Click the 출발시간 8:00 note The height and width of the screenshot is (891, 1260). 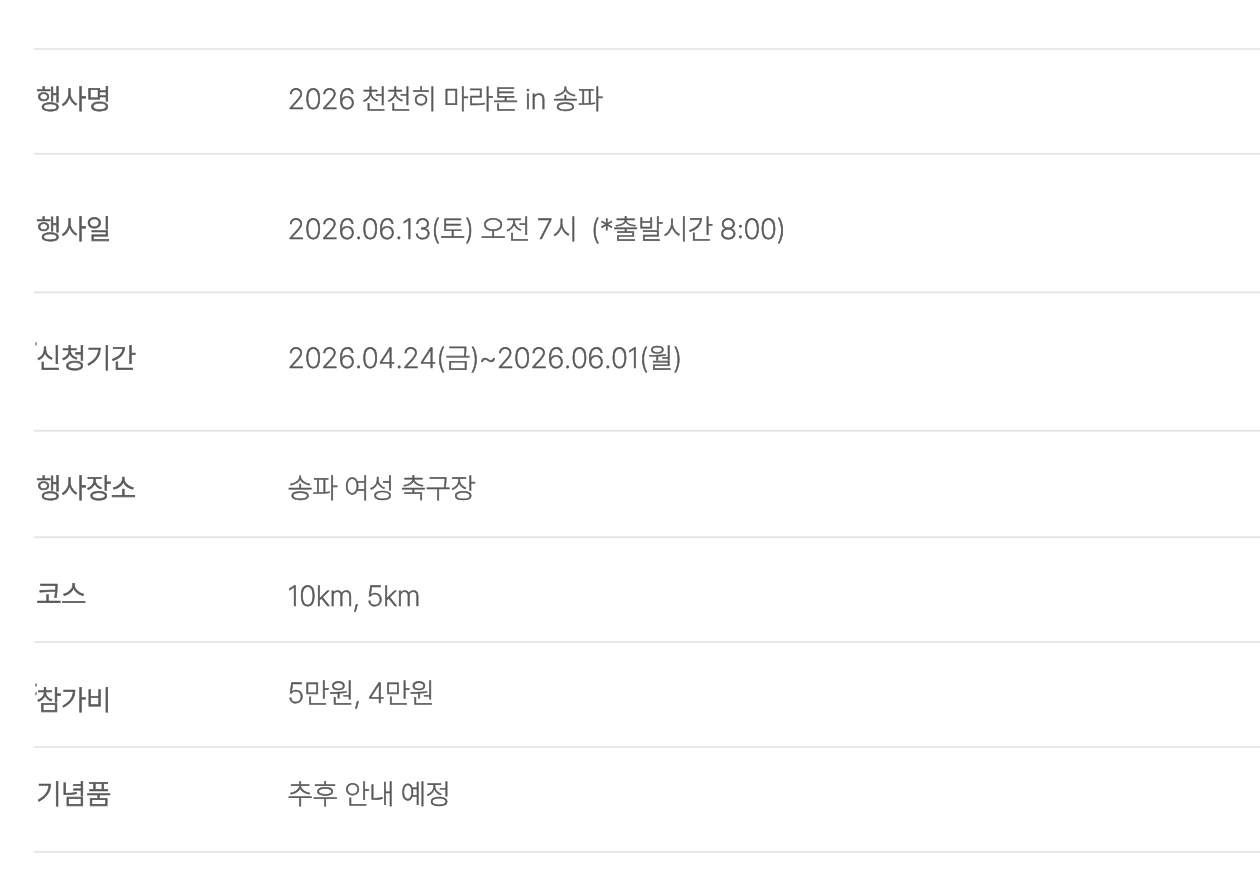(688, 230)
